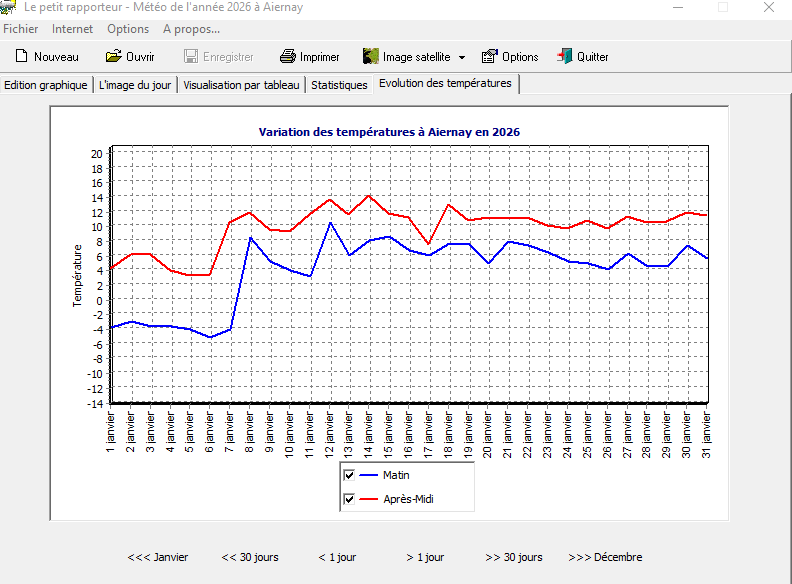Switch to Visualisation par tableau tab
The width and height of the screenshot is (792, 584).
[x=241, y=85]
